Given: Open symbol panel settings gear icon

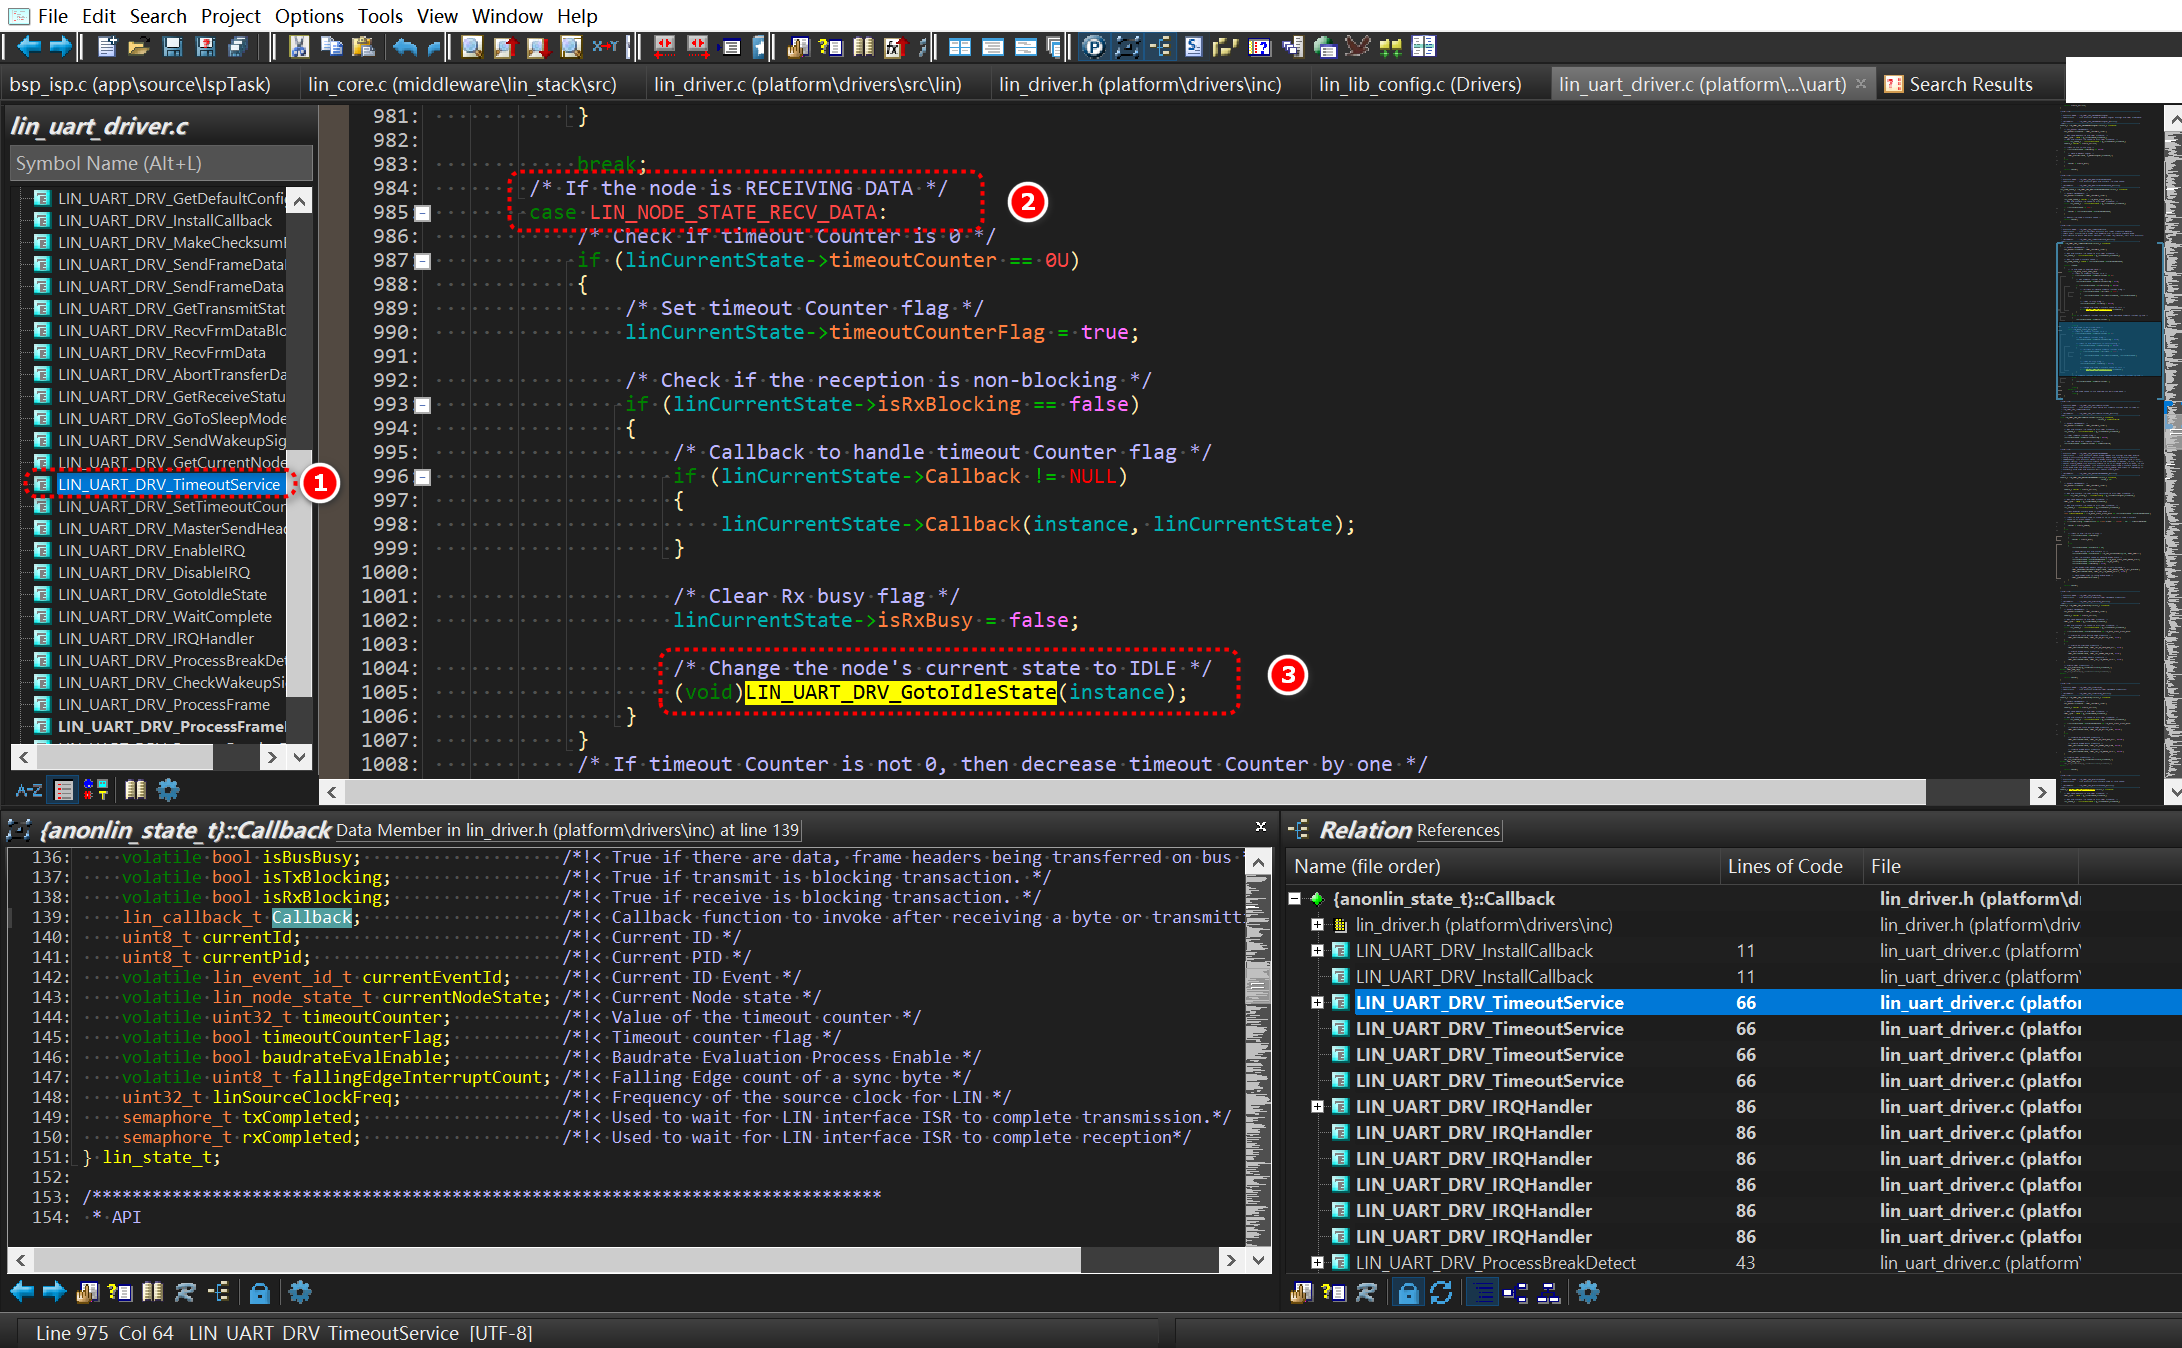Looking at the screenshot, I should pos(168,790).
